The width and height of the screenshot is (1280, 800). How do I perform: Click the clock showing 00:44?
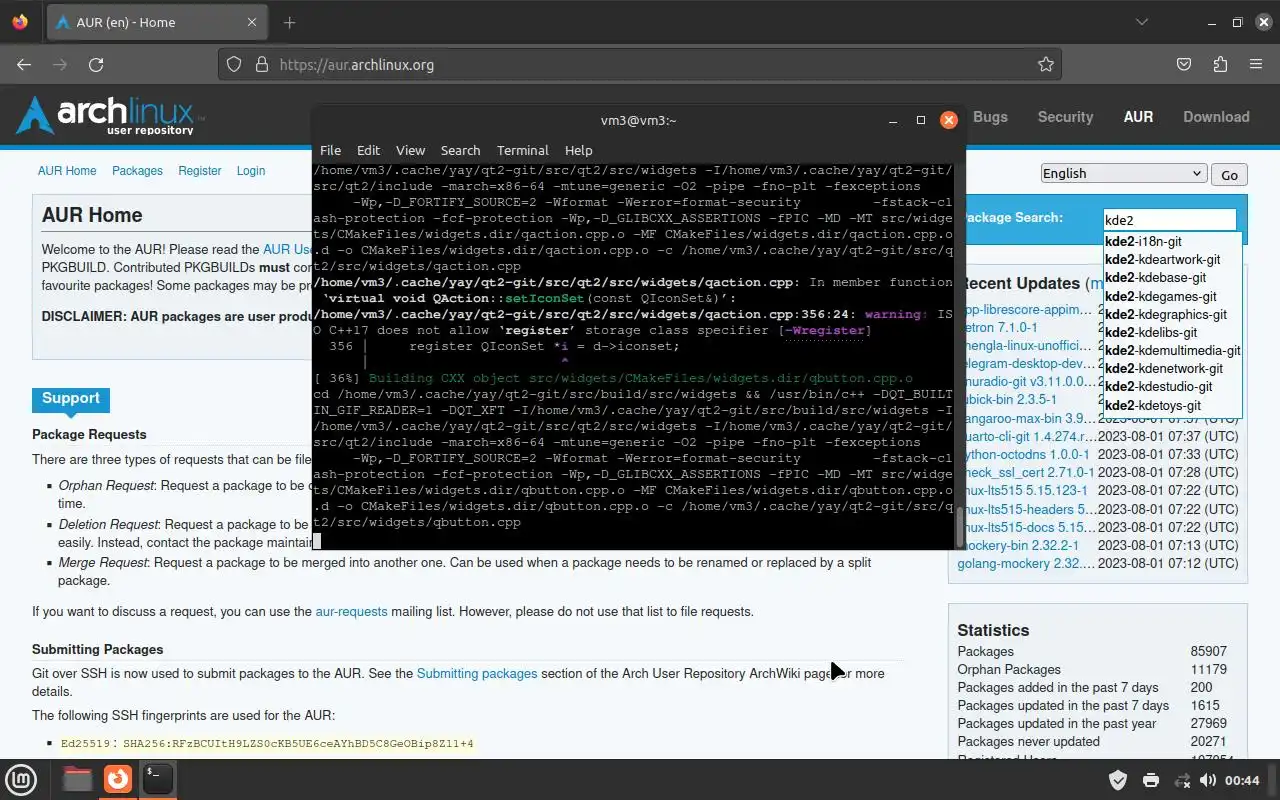coord(1242,780)
